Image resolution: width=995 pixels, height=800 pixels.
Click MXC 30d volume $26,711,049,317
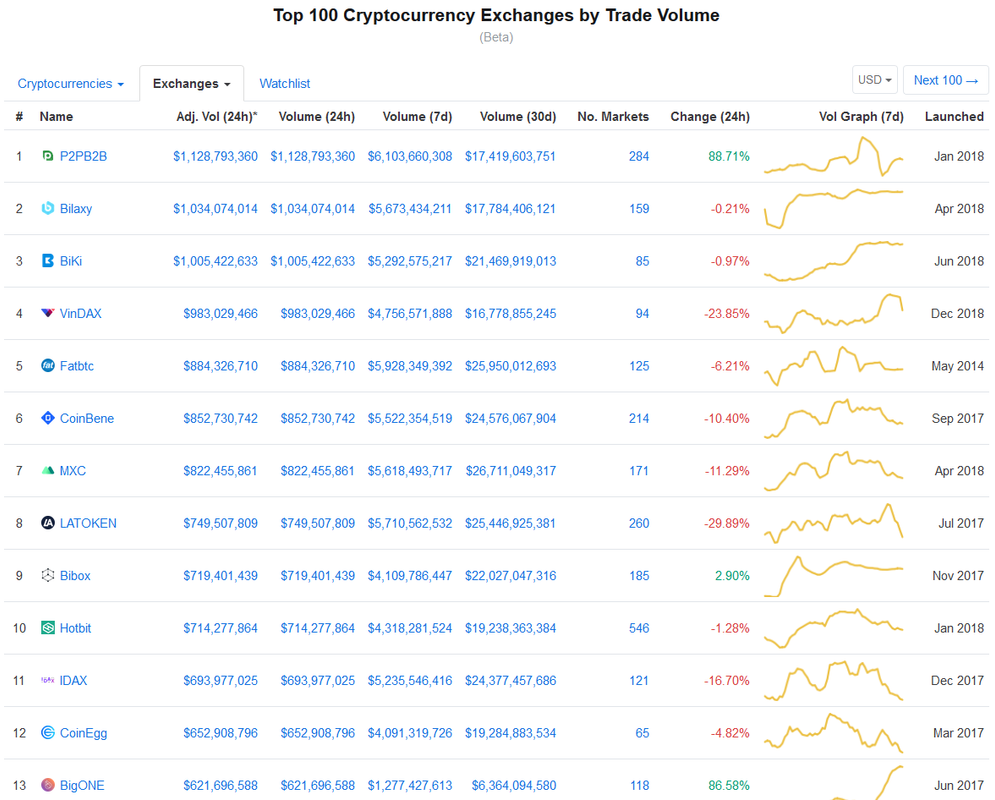click(511, 471)
